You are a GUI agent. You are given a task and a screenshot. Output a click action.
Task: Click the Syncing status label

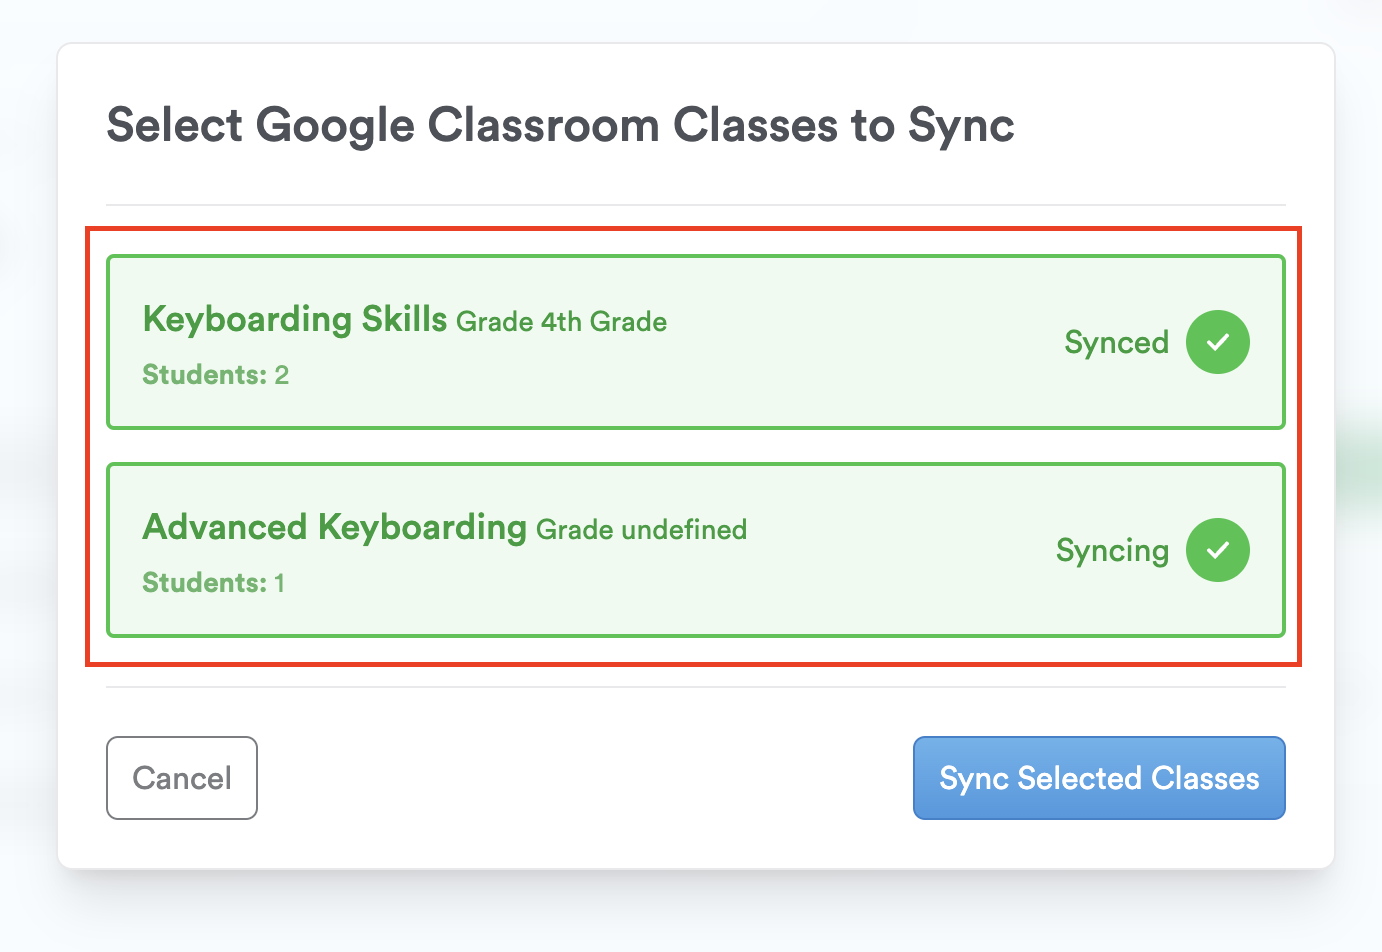1112,551
